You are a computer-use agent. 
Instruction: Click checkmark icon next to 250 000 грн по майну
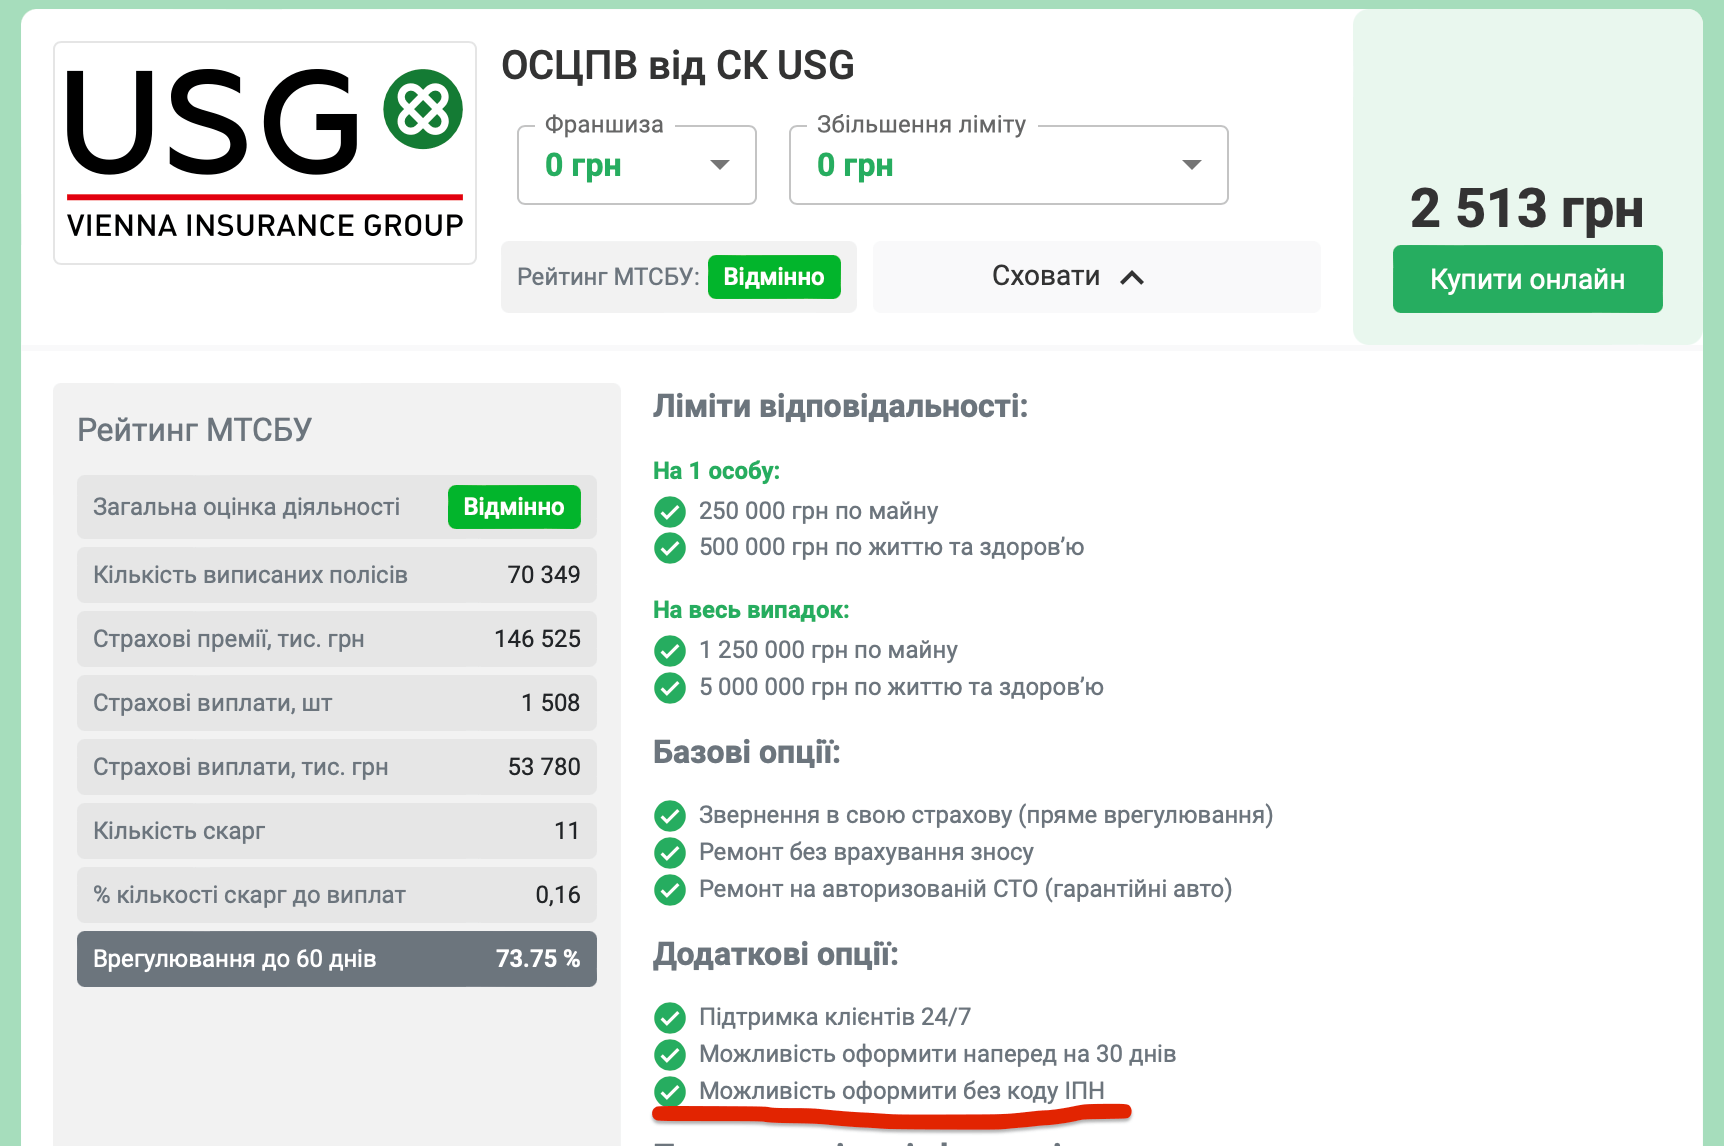click(670, 512)
